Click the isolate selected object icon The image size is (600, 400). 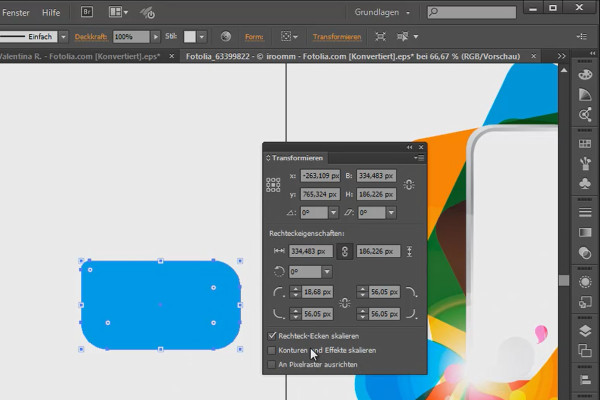(x=380, y=36)
